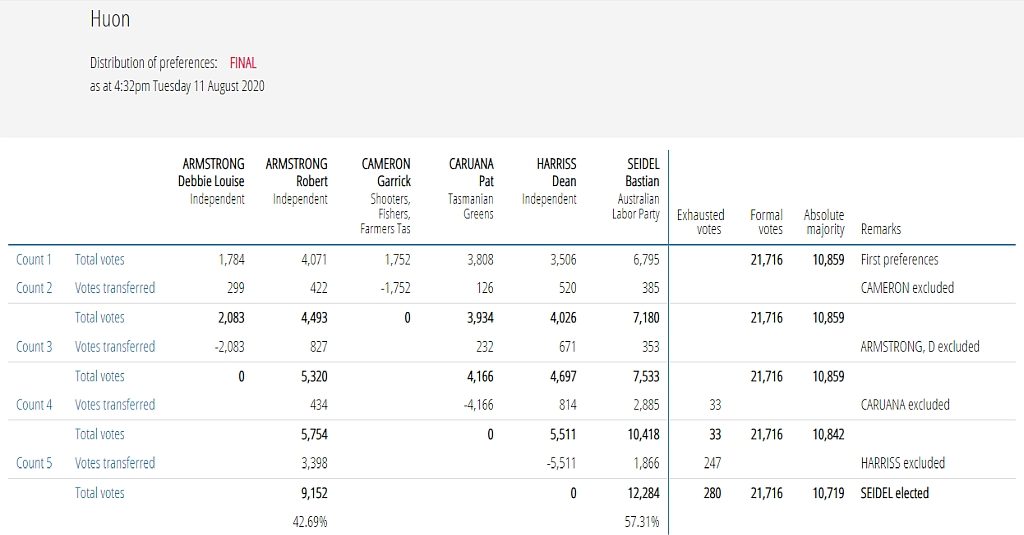Screen dimensions: 1024x535
Task: Click the Count 1 row label
Action: [33, 259]
